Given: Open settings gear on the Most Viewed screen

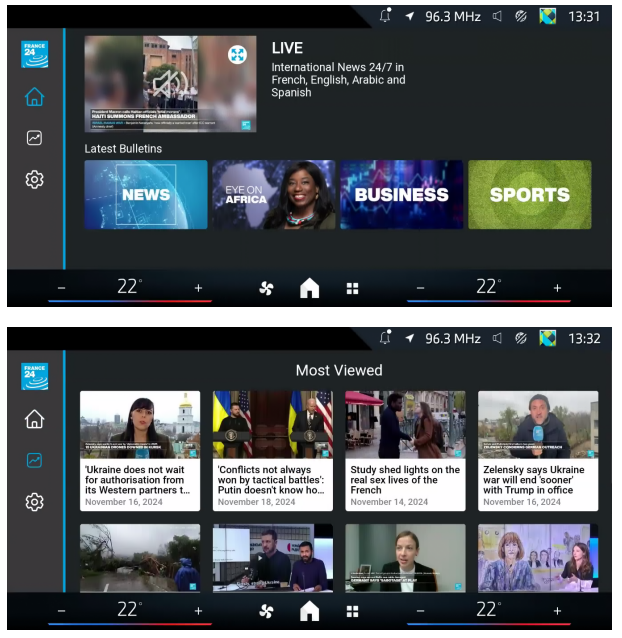Looking at the screenshot, I should tap(35, 502).
